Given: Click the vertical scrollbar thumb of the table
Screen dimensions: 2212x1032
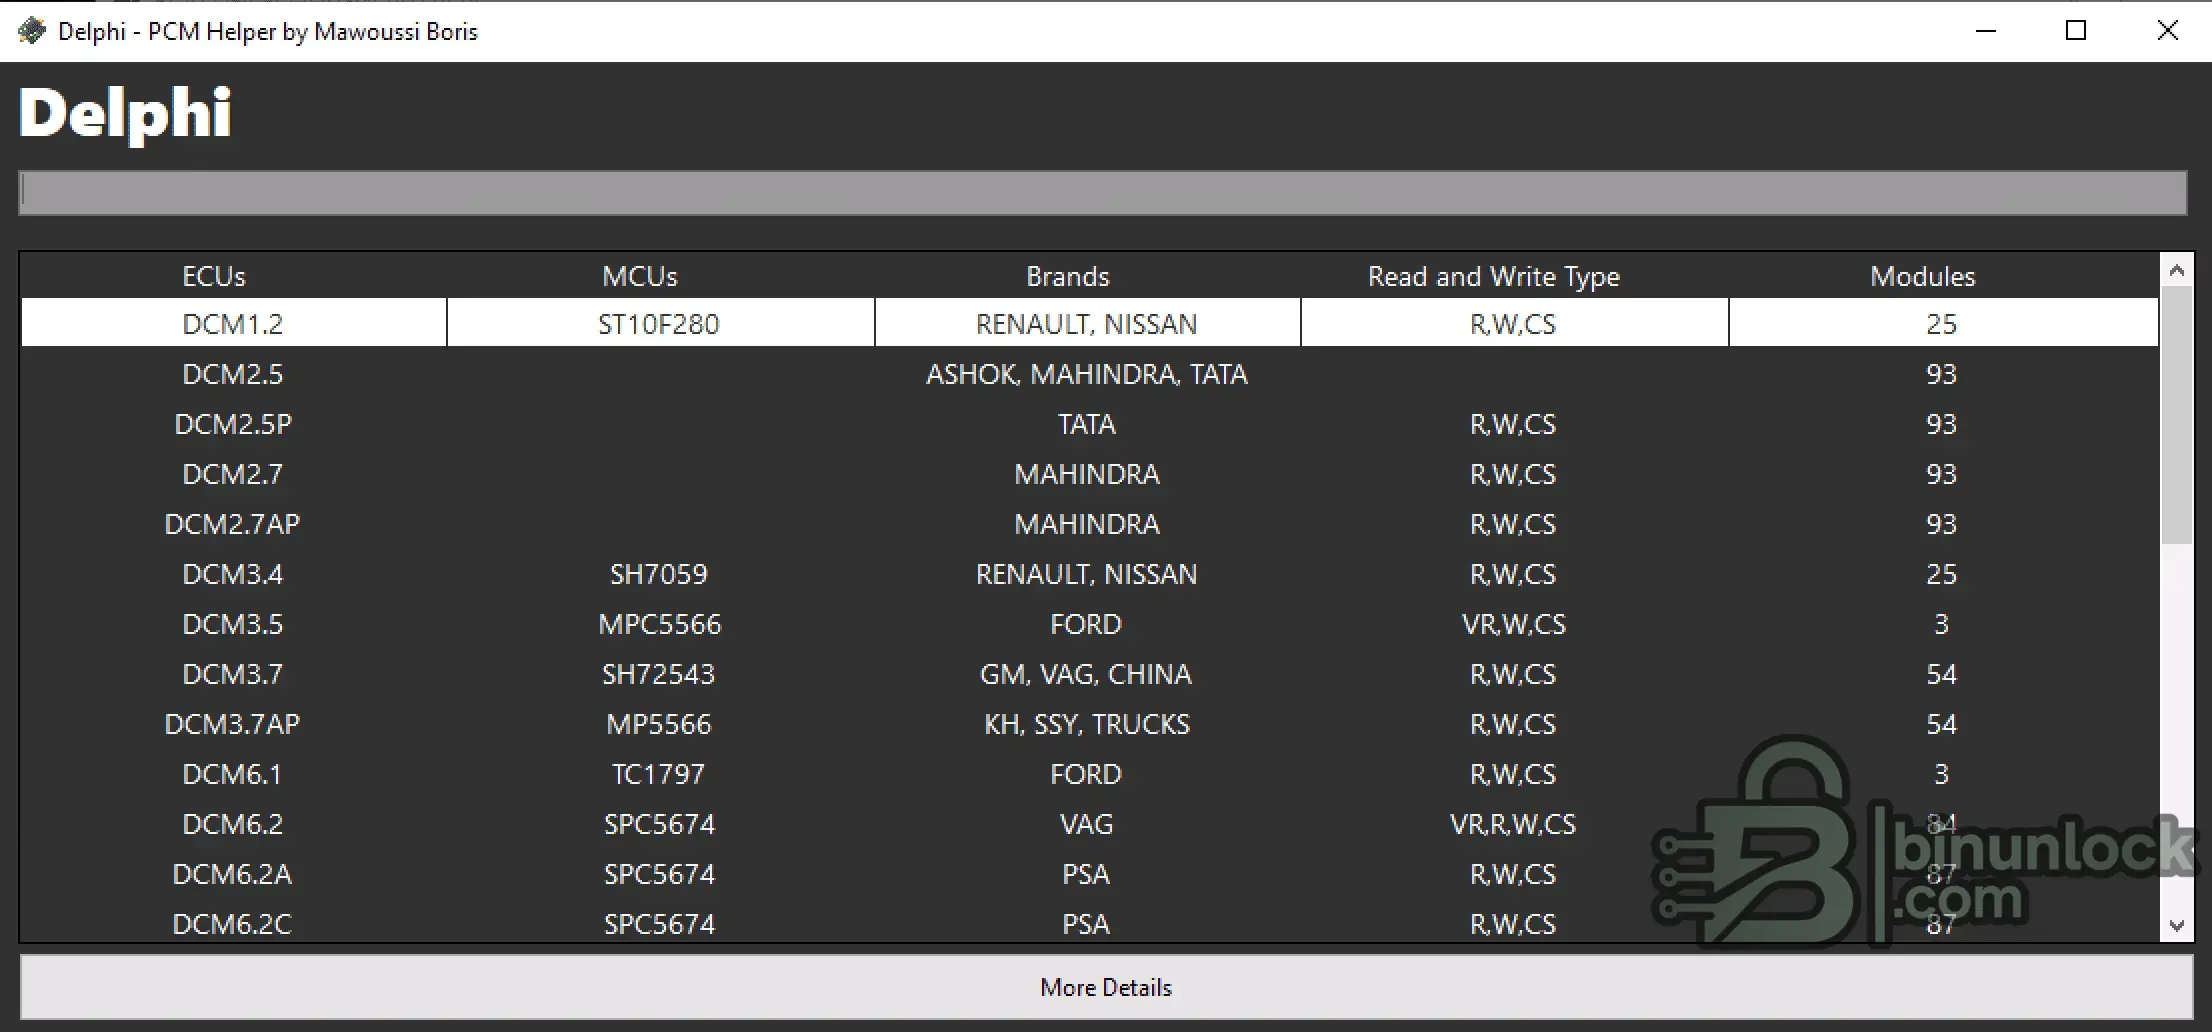Looking at the screenshot, I should (2176, 415).
